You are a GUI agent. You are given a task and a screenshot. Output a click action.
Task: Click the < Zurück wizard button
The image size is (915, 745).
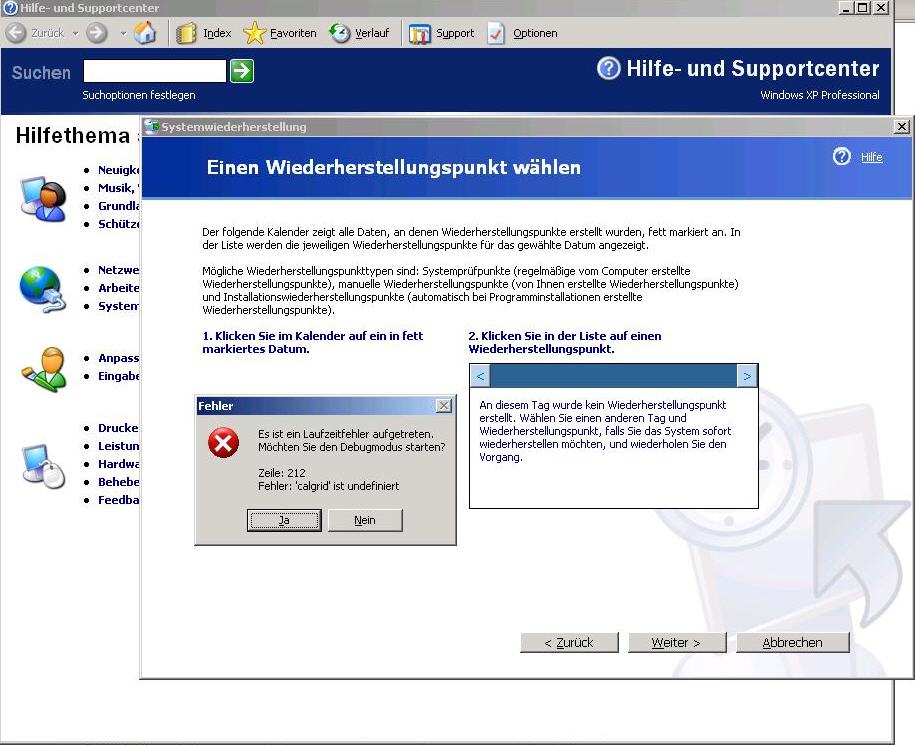click(x=569, y=642)
